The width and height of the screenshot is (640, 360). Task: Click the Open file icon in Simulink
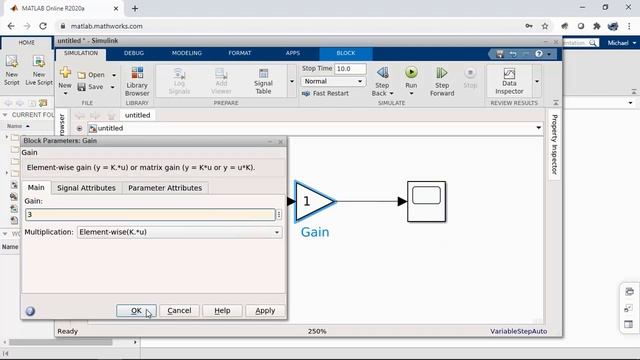(82, 75)
